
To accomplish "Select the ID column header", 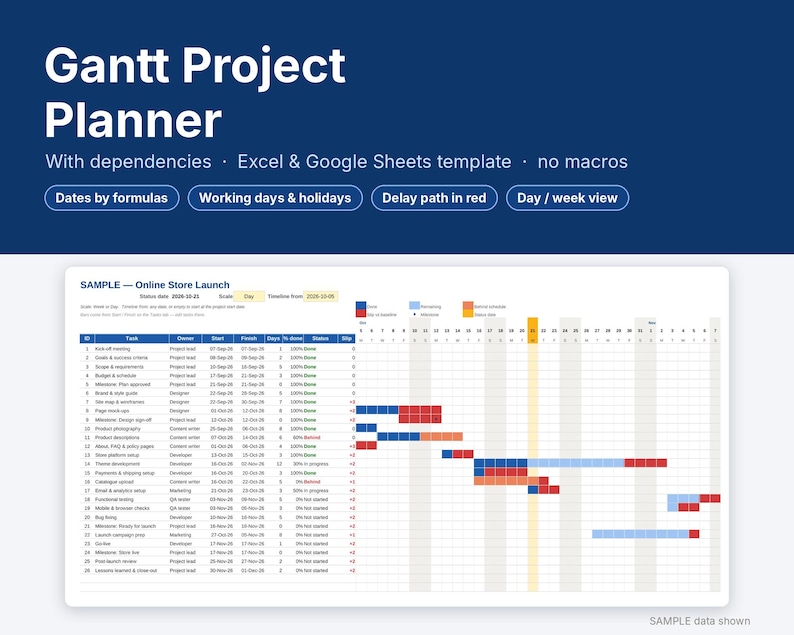I will (87, 338).
